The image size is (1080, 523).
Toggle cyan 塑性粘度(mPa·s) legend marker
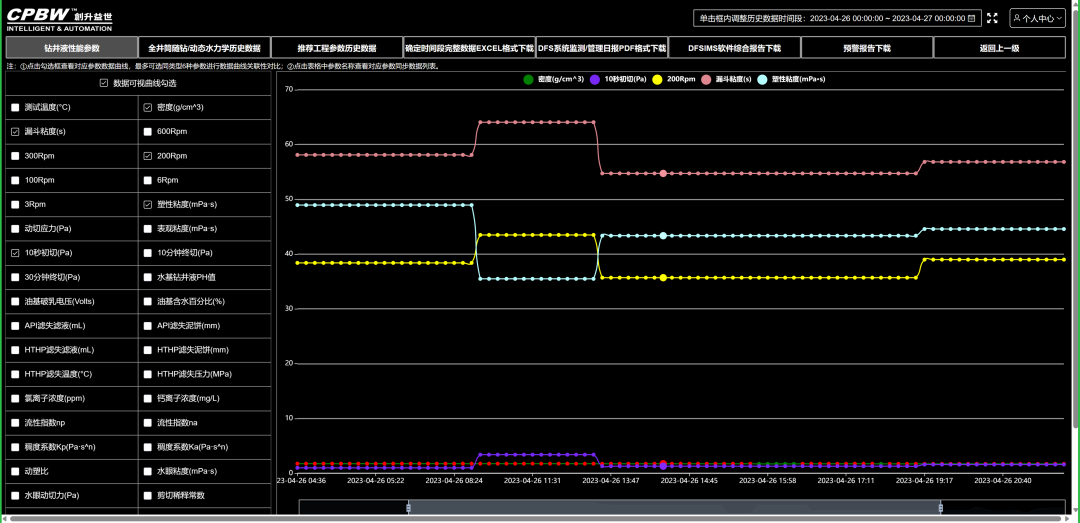click(762, 79)
